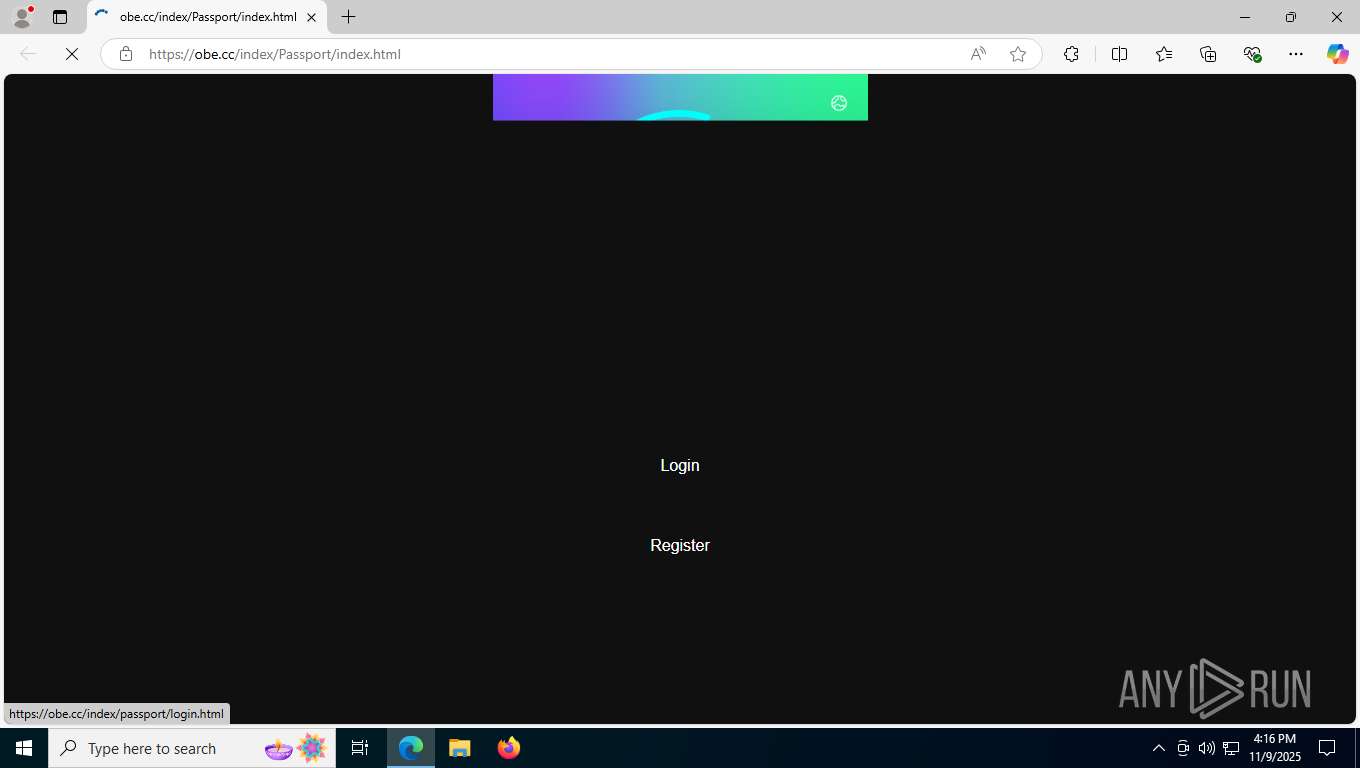The image size is (1360, 768).
Task: Close the obe.cc Passport tab
Action: (311, 17)
